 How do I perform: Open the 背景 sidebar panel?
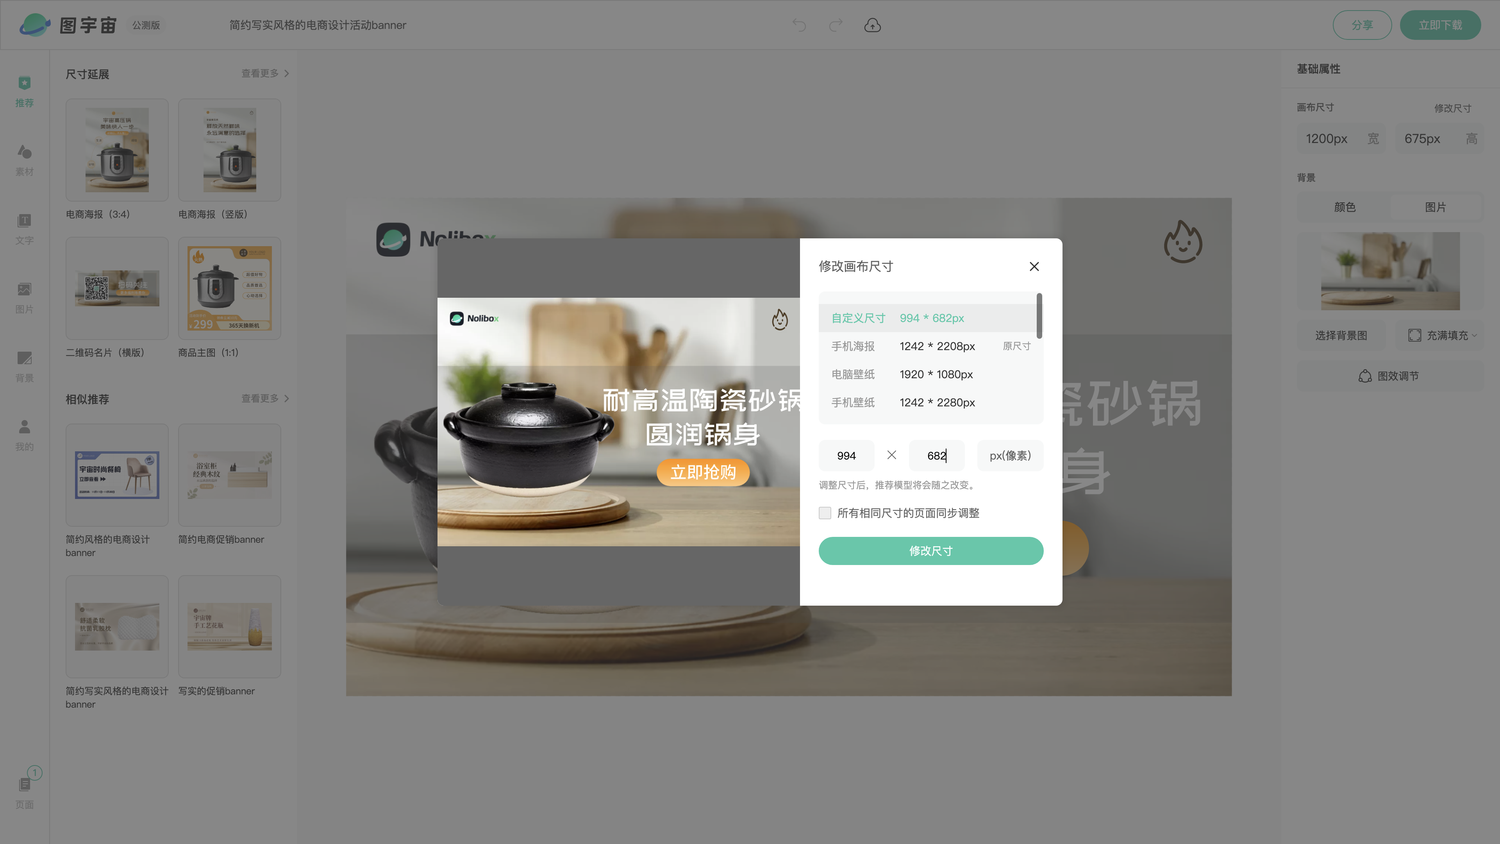tap(25, 367)
